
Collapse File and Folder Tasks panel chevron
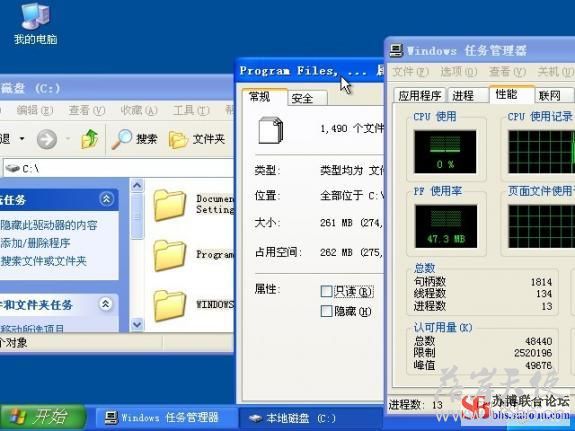click(x=106, y=304)
